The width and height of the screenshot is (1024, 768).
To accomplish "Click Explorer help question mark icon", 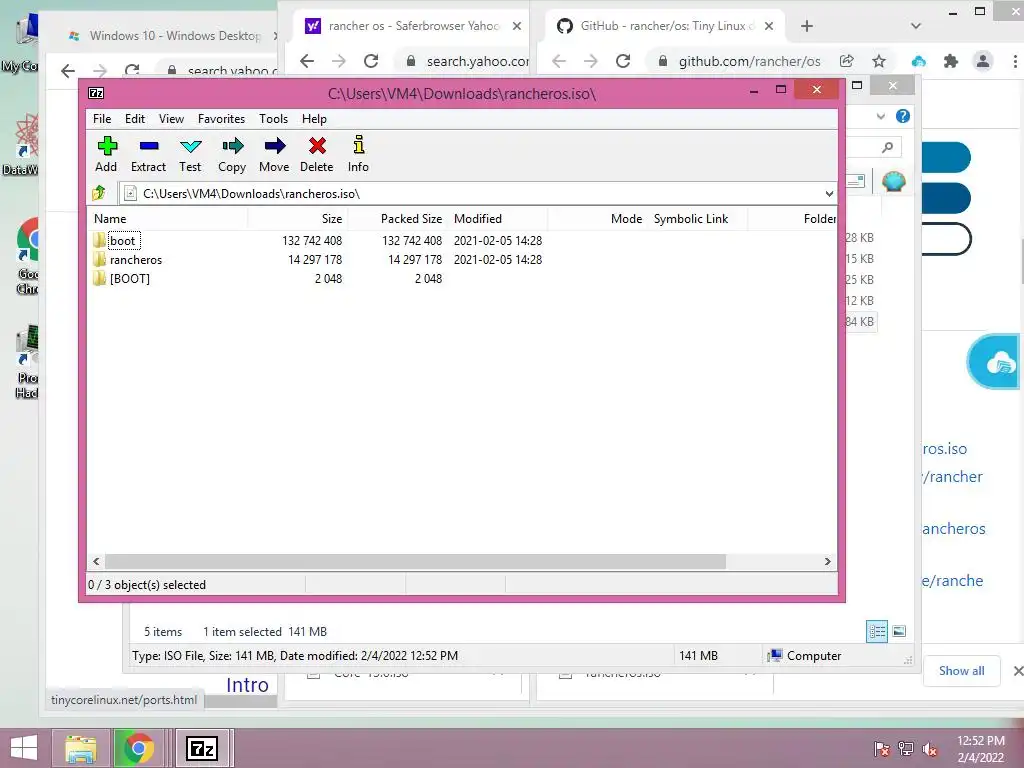I will point(903,116).
